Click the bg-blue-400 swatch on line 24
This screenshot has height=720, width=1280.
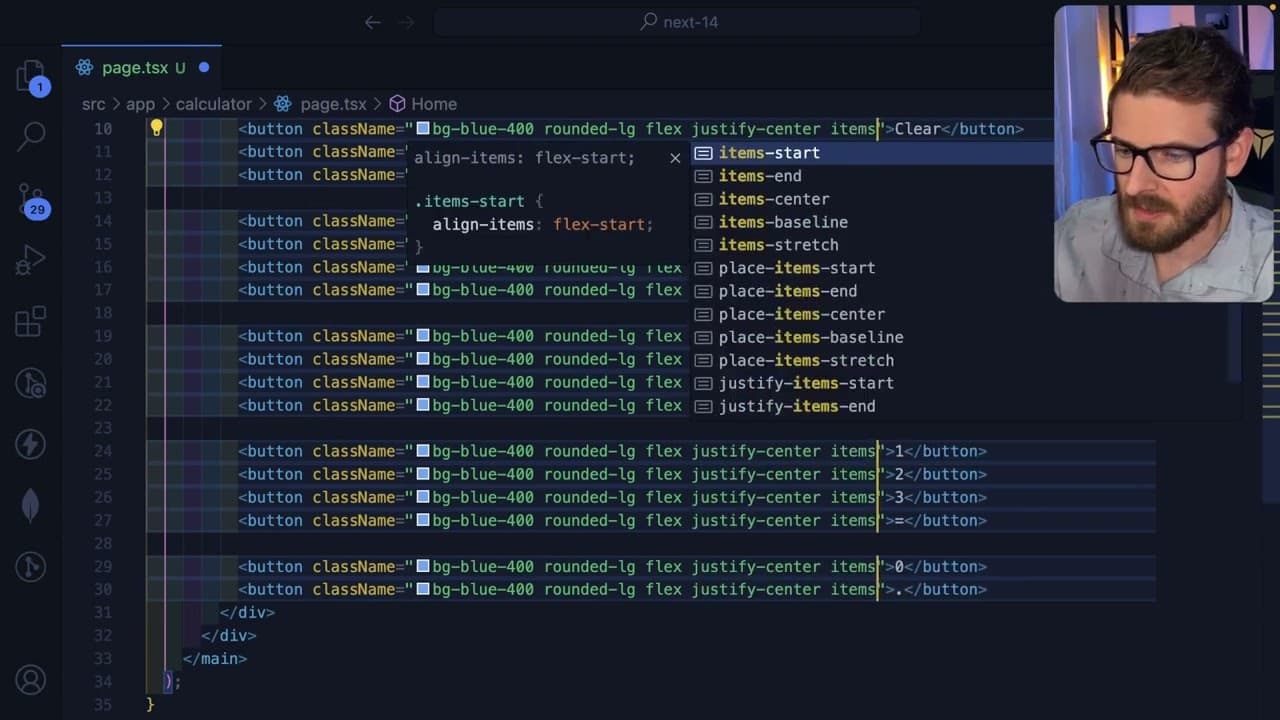click(x=423, y=451)
